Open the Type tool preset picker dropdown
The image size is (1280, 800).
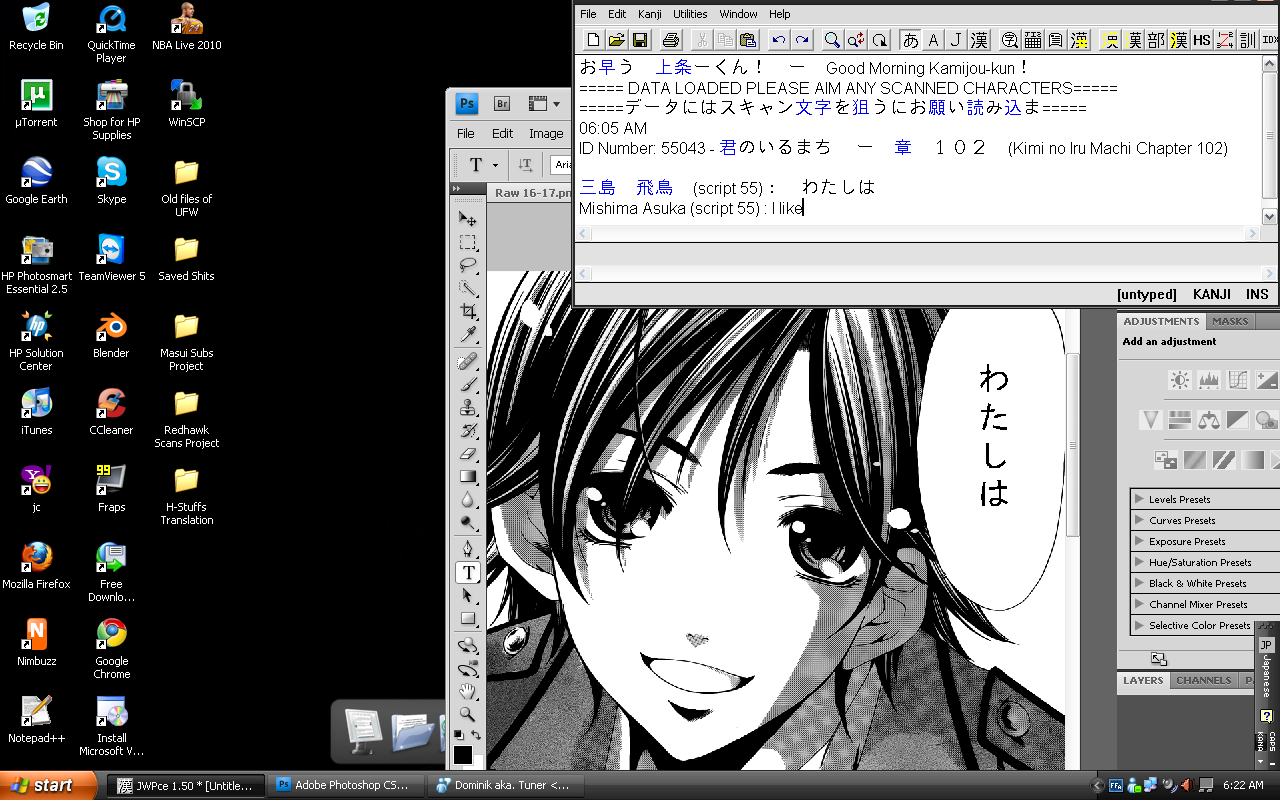(x=495, y=166)
